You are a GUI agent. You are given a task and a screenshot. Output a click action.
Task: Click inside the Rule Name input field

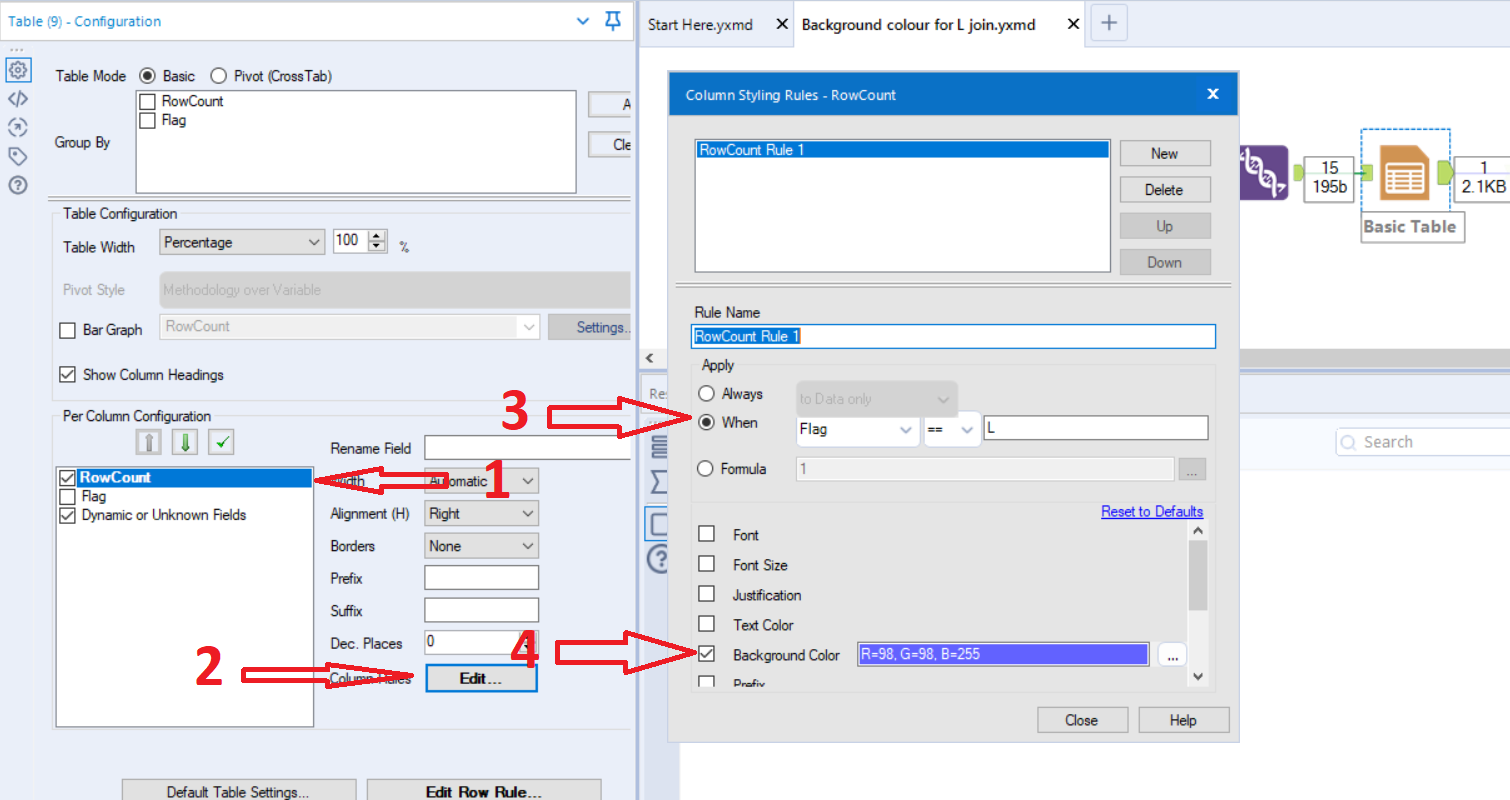[x=952, y=336]
